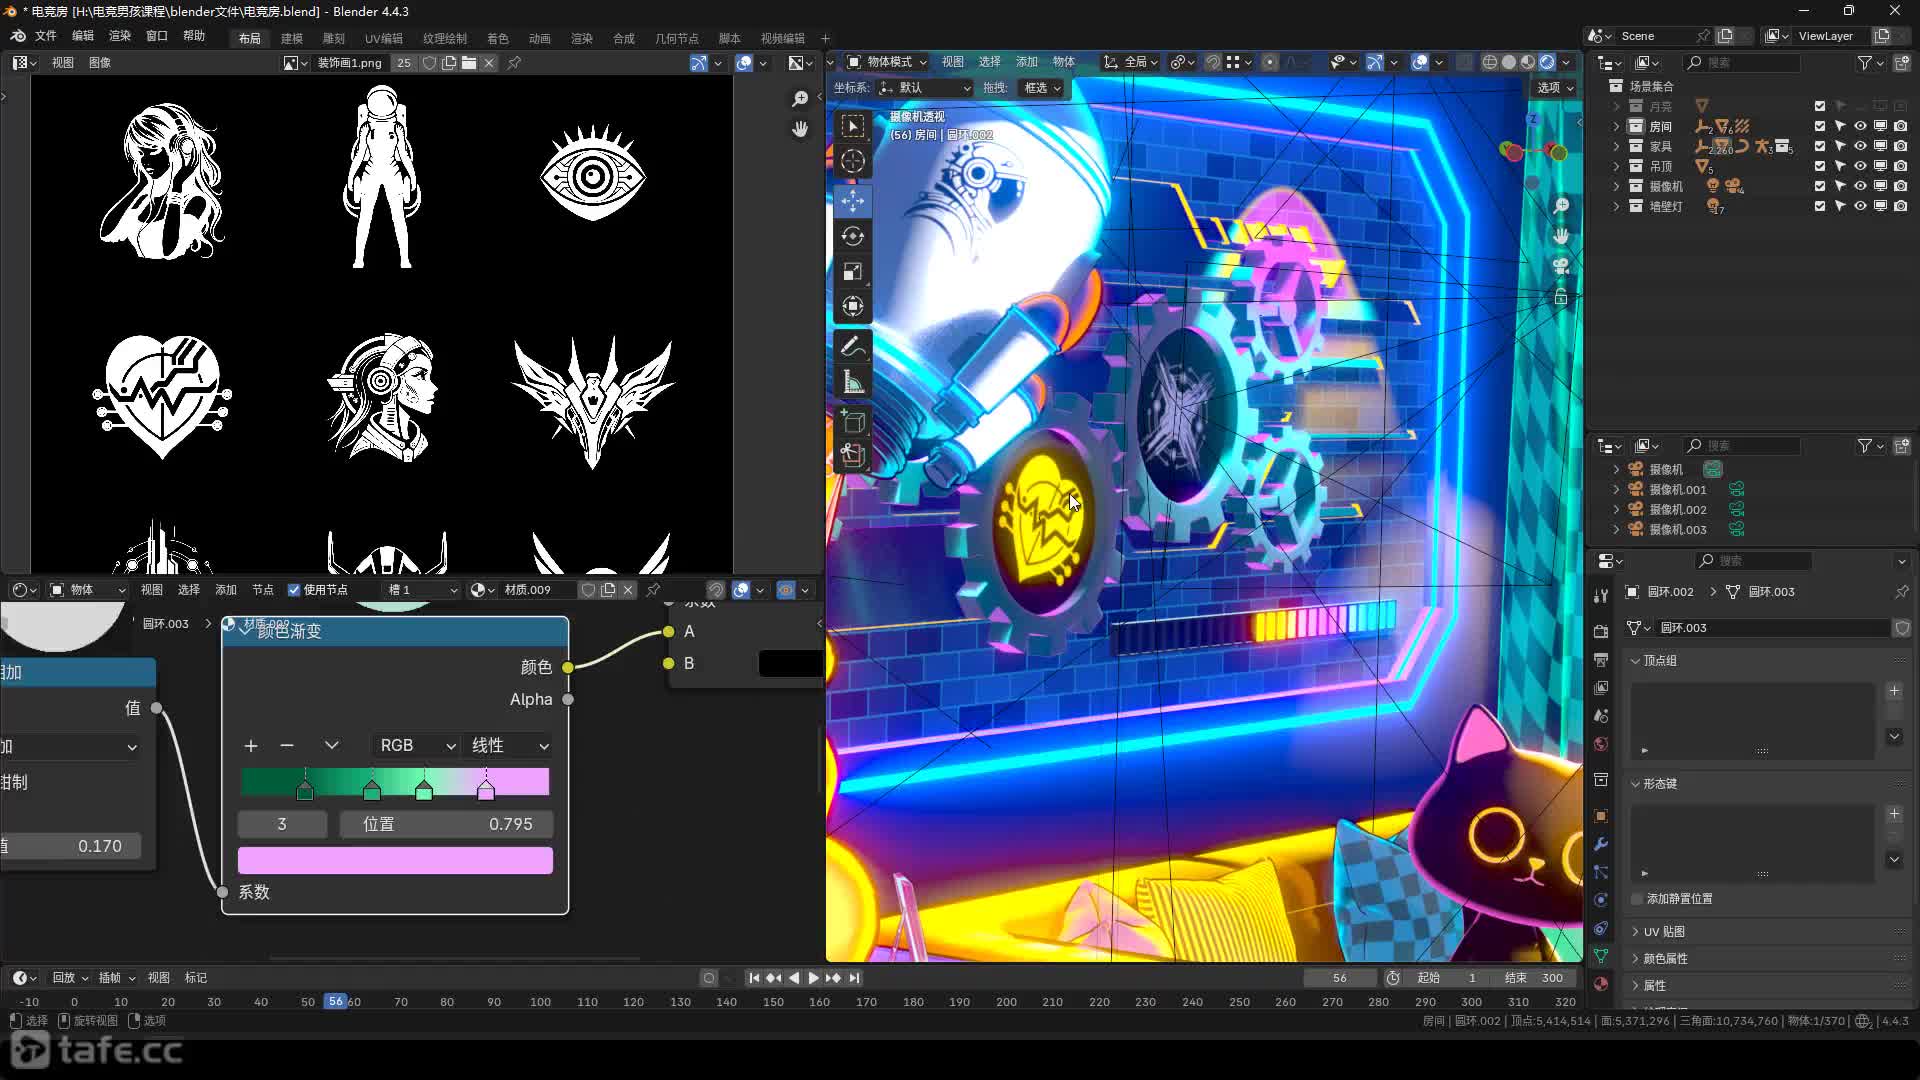The height and width of the screenshot is (1080, 1920).
Task: Open the 文件 menu
Action: (46, 36)
